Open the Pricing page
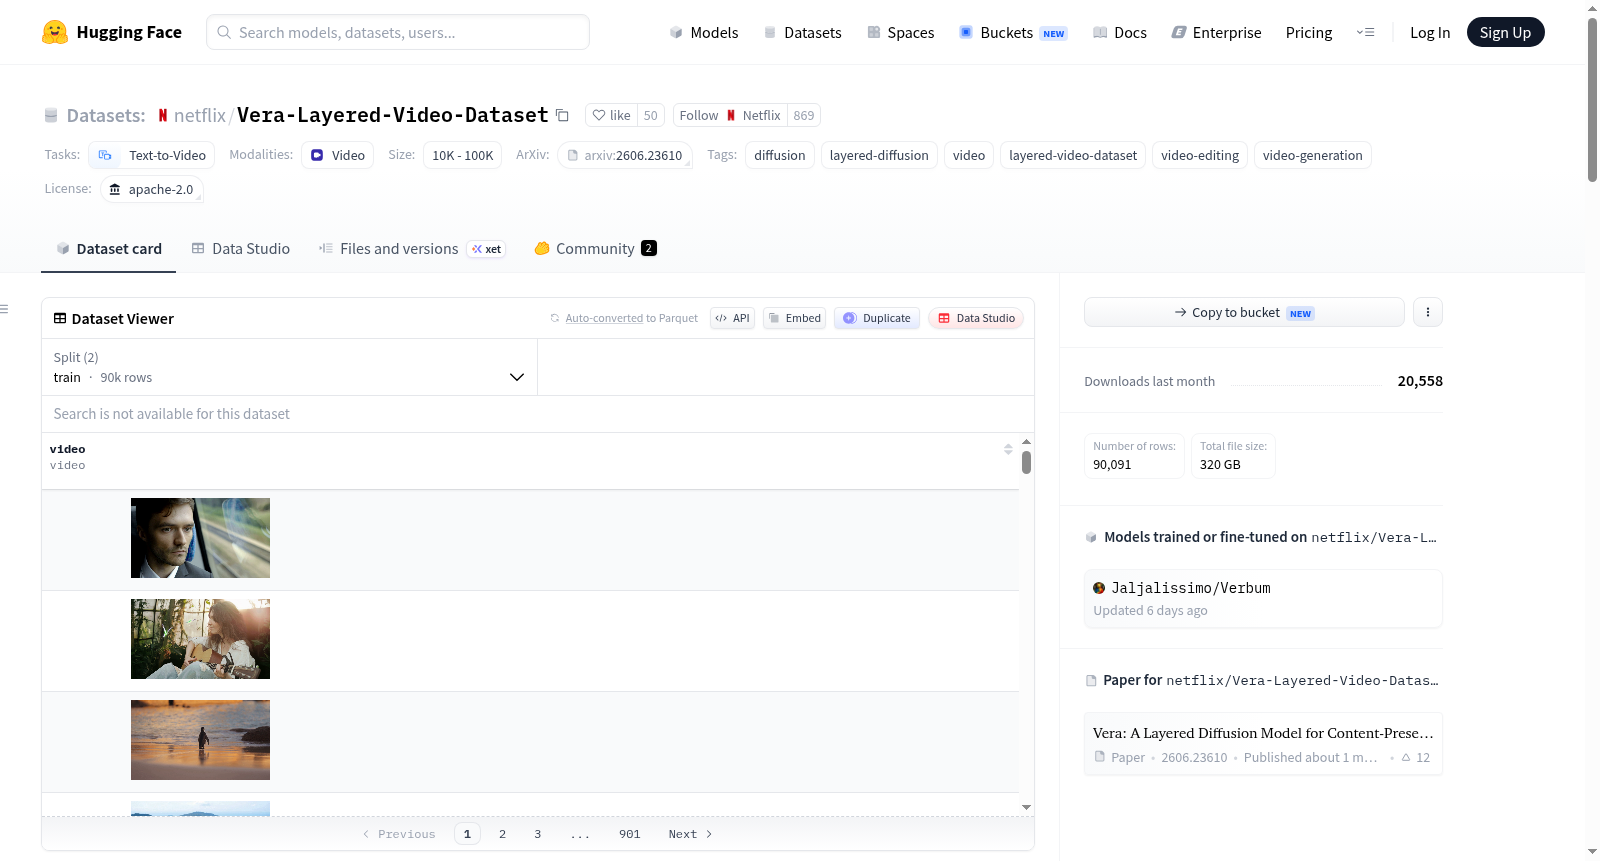1600x861 pixels. coord(1309,32)
